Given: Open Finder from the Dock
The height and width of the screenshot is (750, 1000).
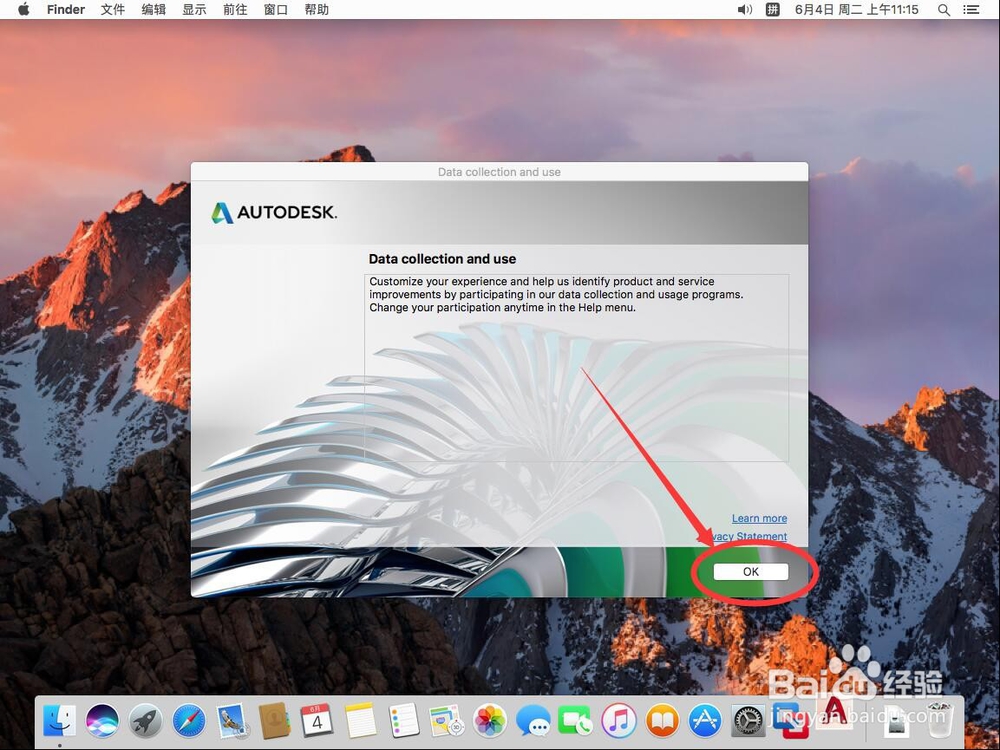Looking at the screenshot, I should click(59, 721).
